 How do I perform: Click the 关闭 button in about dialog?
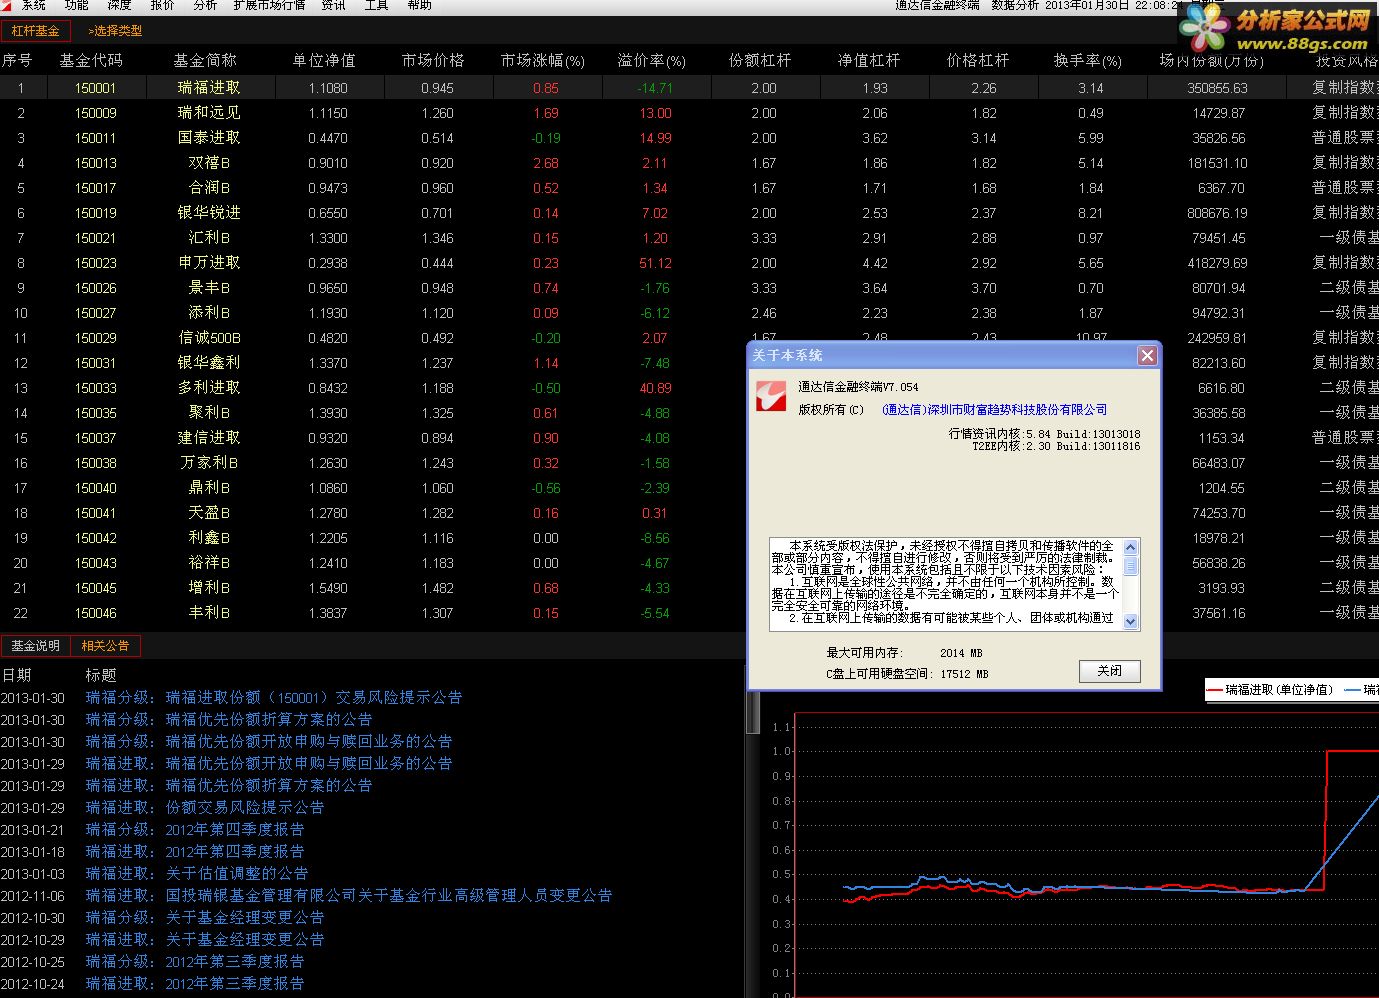tap(1110, 671)
